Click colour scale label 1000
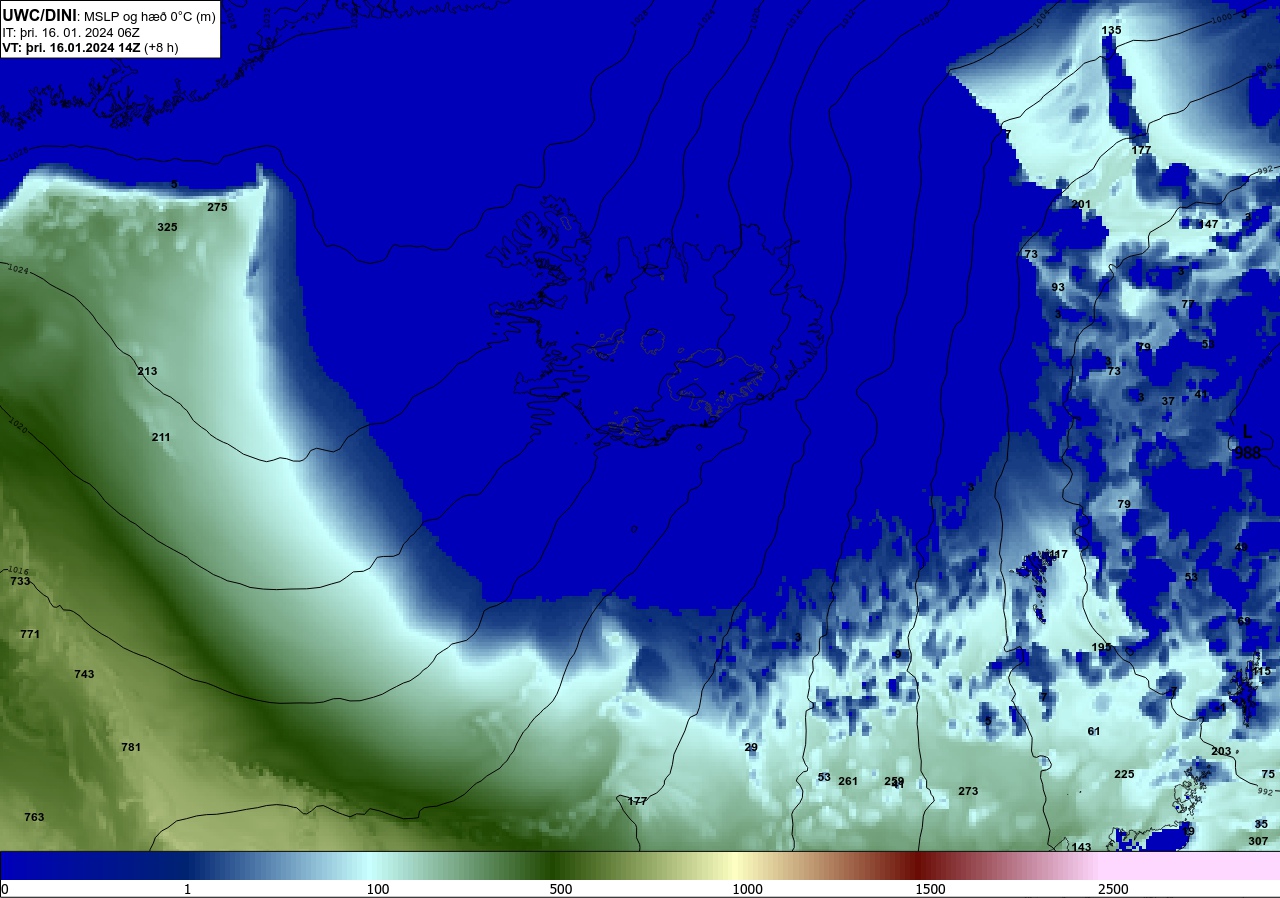Screen dimensions: 1280x898 click(747, 889)
